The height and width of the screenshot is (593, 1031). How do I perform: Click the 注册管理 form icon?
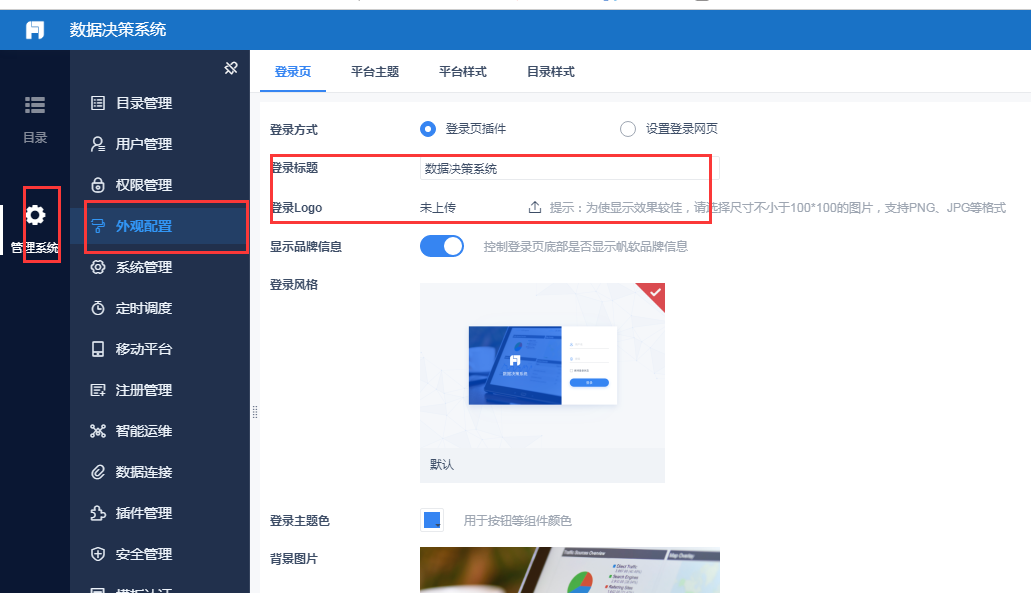pos(98,390)
